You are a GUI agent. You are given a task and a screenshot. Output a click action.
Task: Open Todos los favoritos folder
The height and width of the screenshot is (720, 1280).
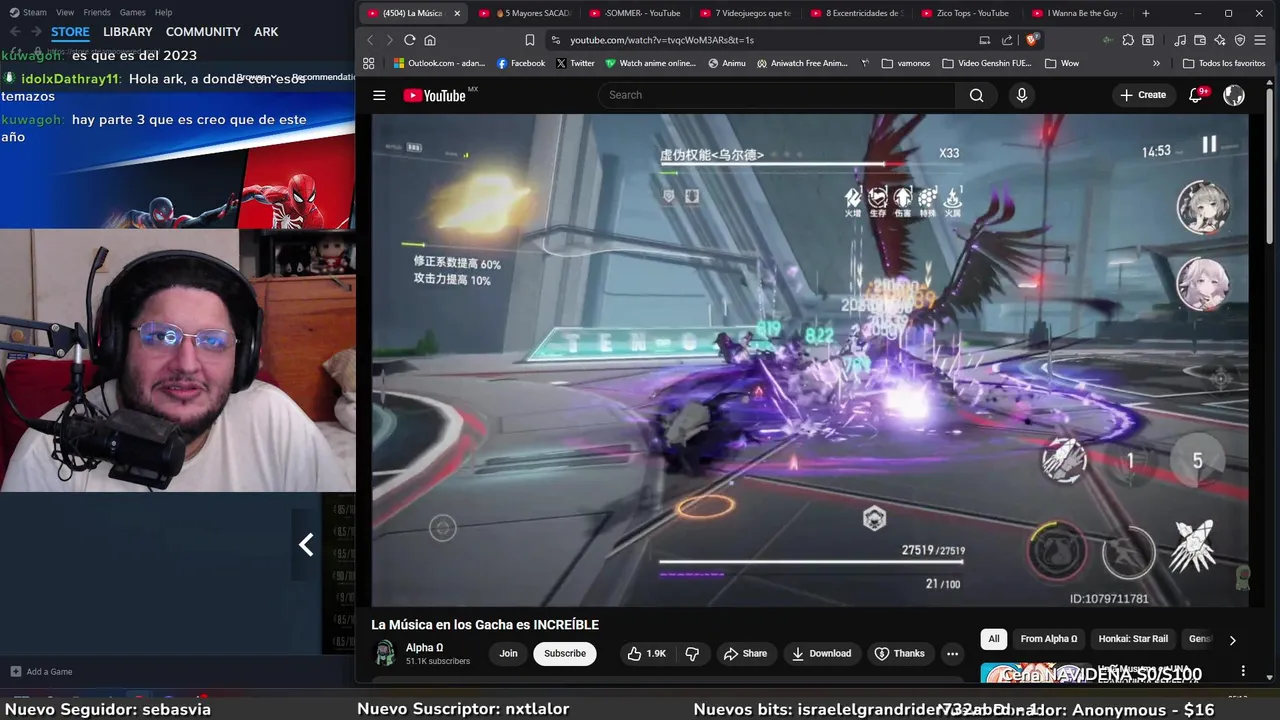1224,63
